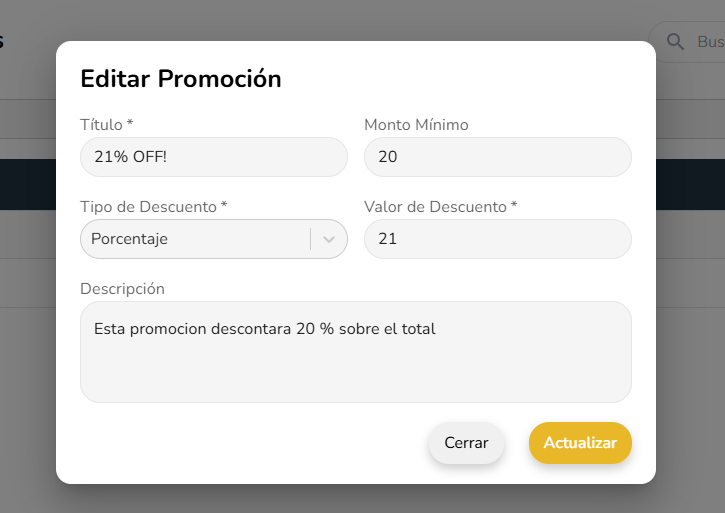Click the Título label
This screenshot has width=725, height=513.
tap(106, 125)
